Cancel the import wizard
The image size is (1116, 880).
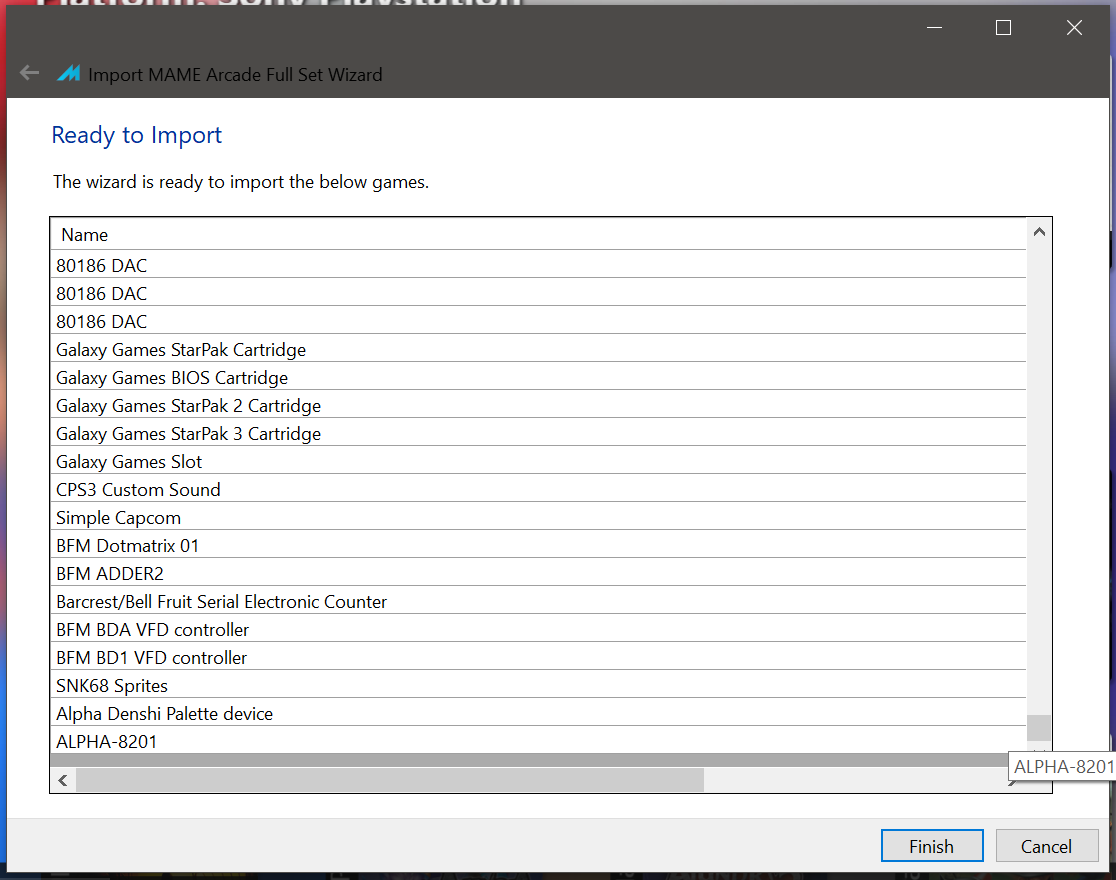click(1046, 846)
